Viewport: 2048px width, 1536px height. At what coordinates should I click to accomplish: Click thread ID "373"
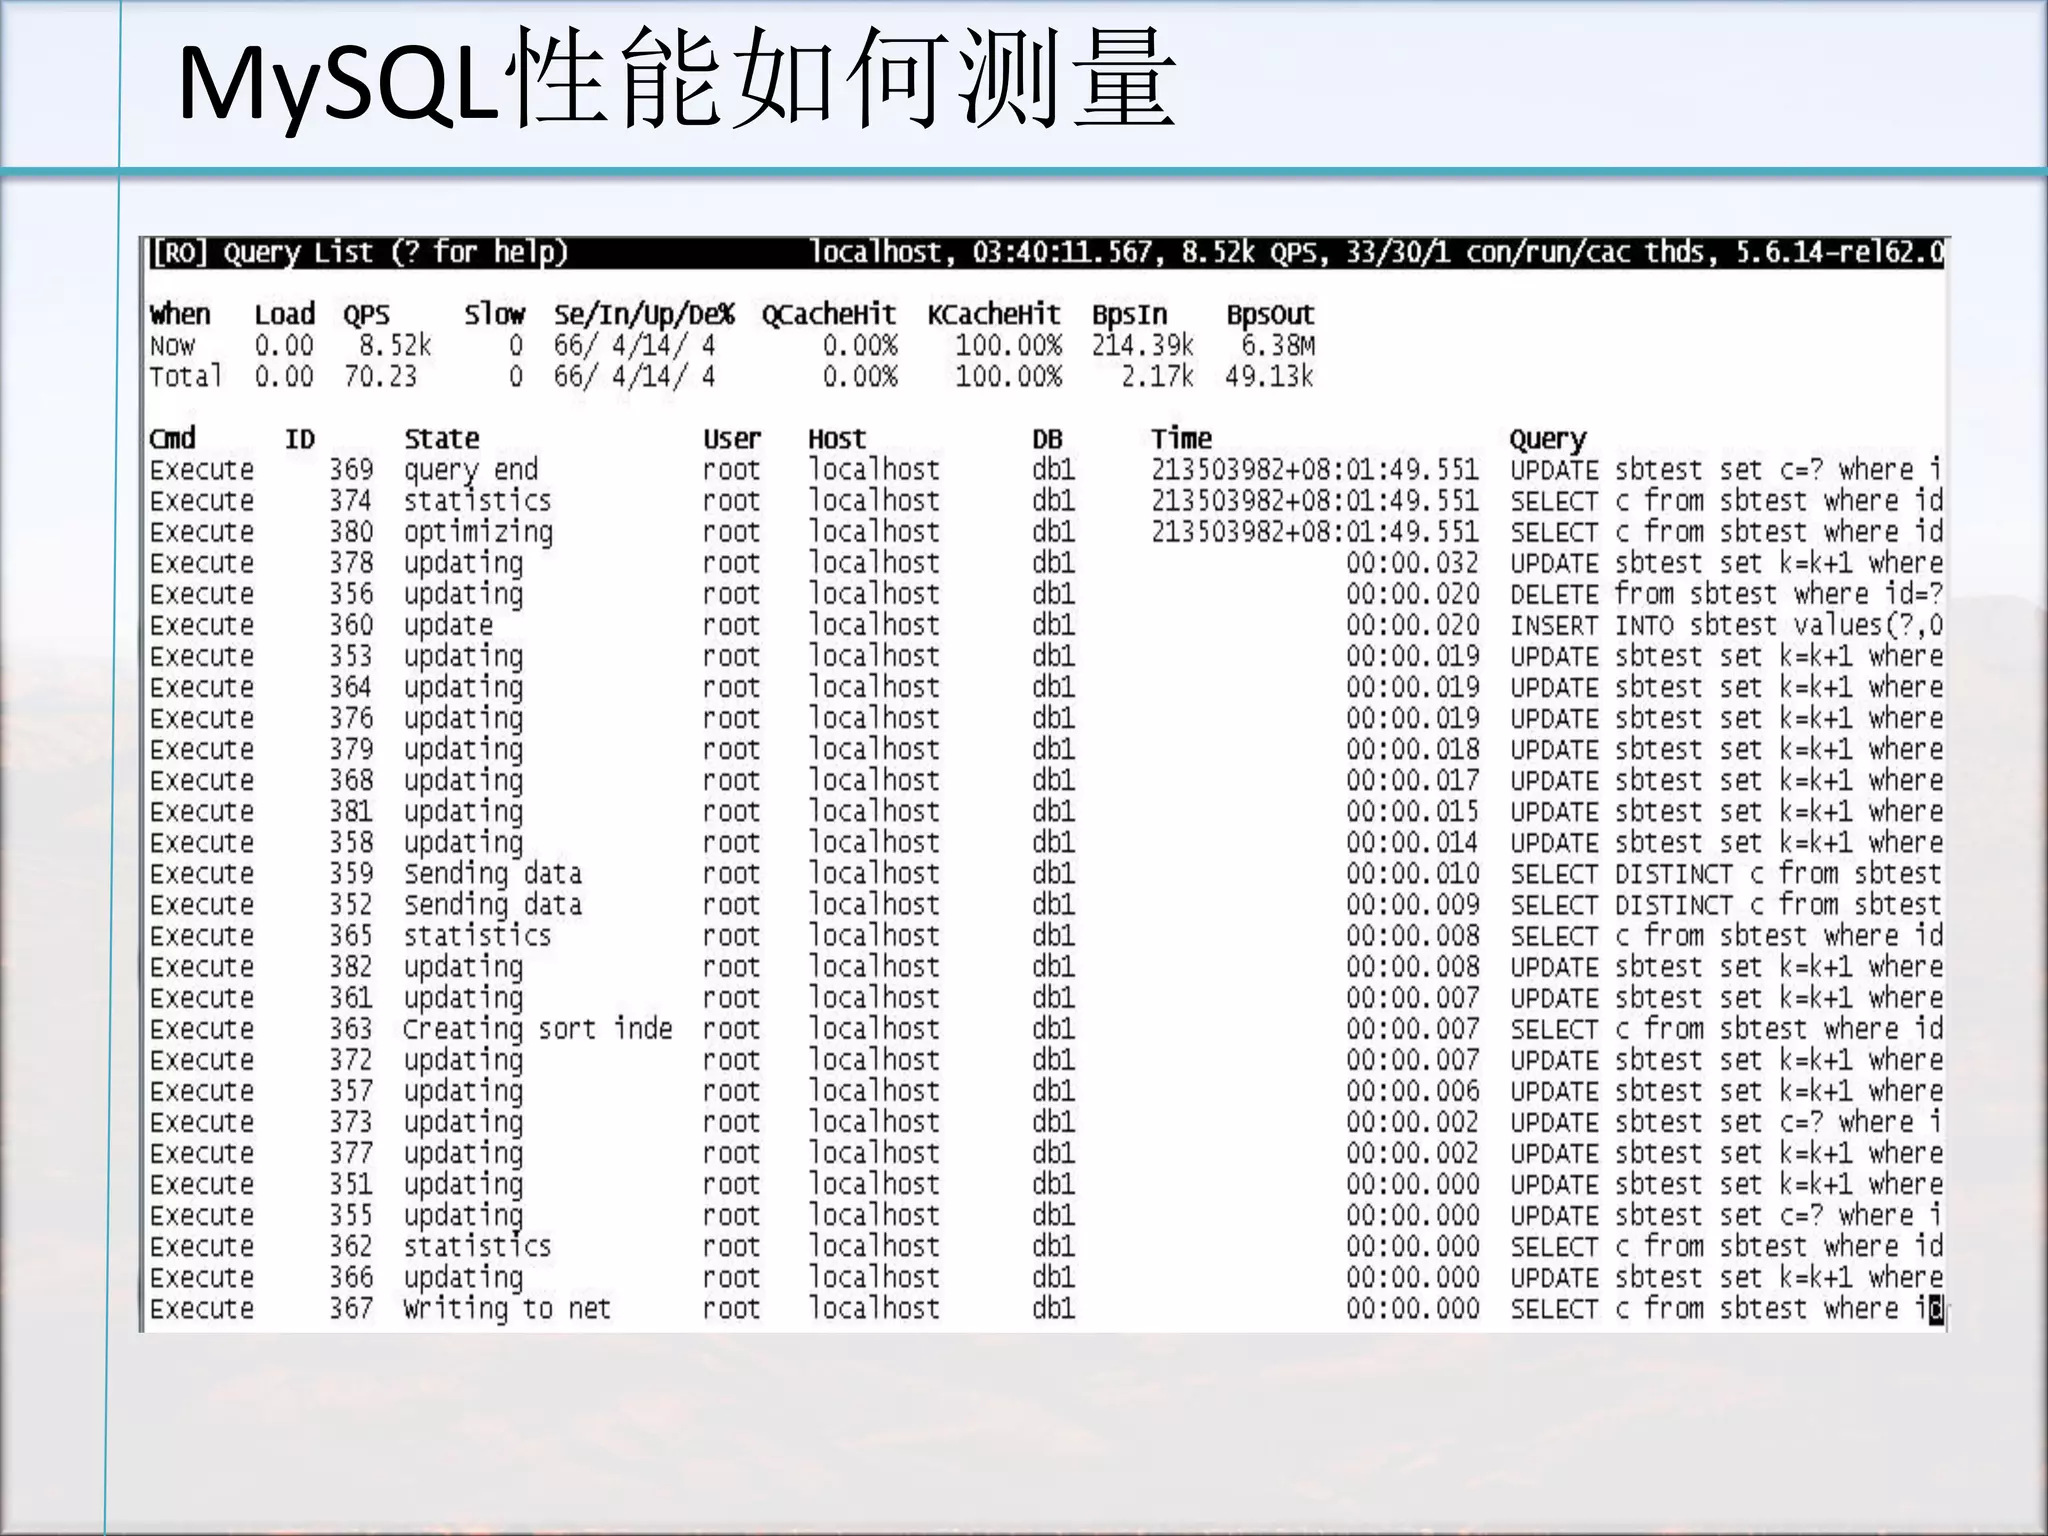(x=351, y=1122)
